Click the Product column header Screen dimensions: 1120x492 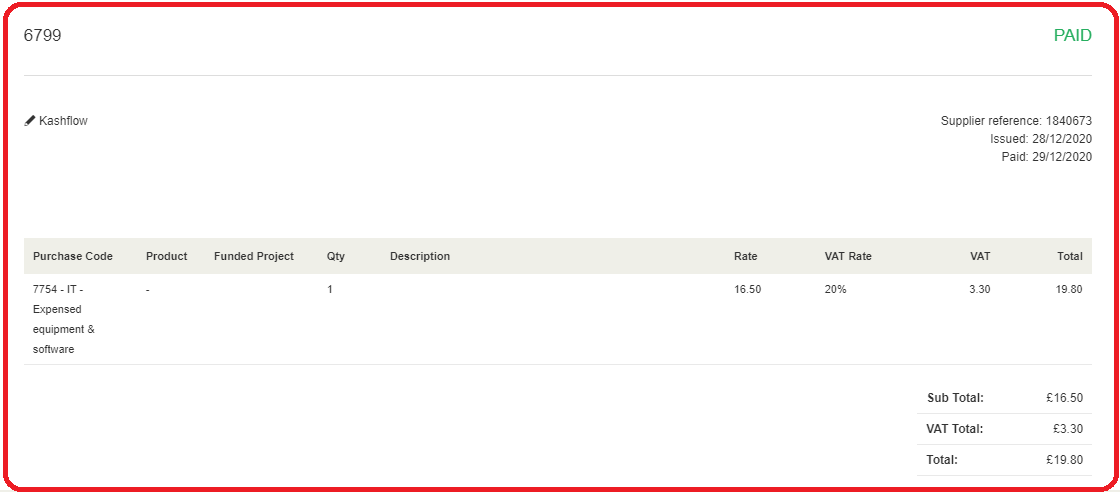coord(166,256)
